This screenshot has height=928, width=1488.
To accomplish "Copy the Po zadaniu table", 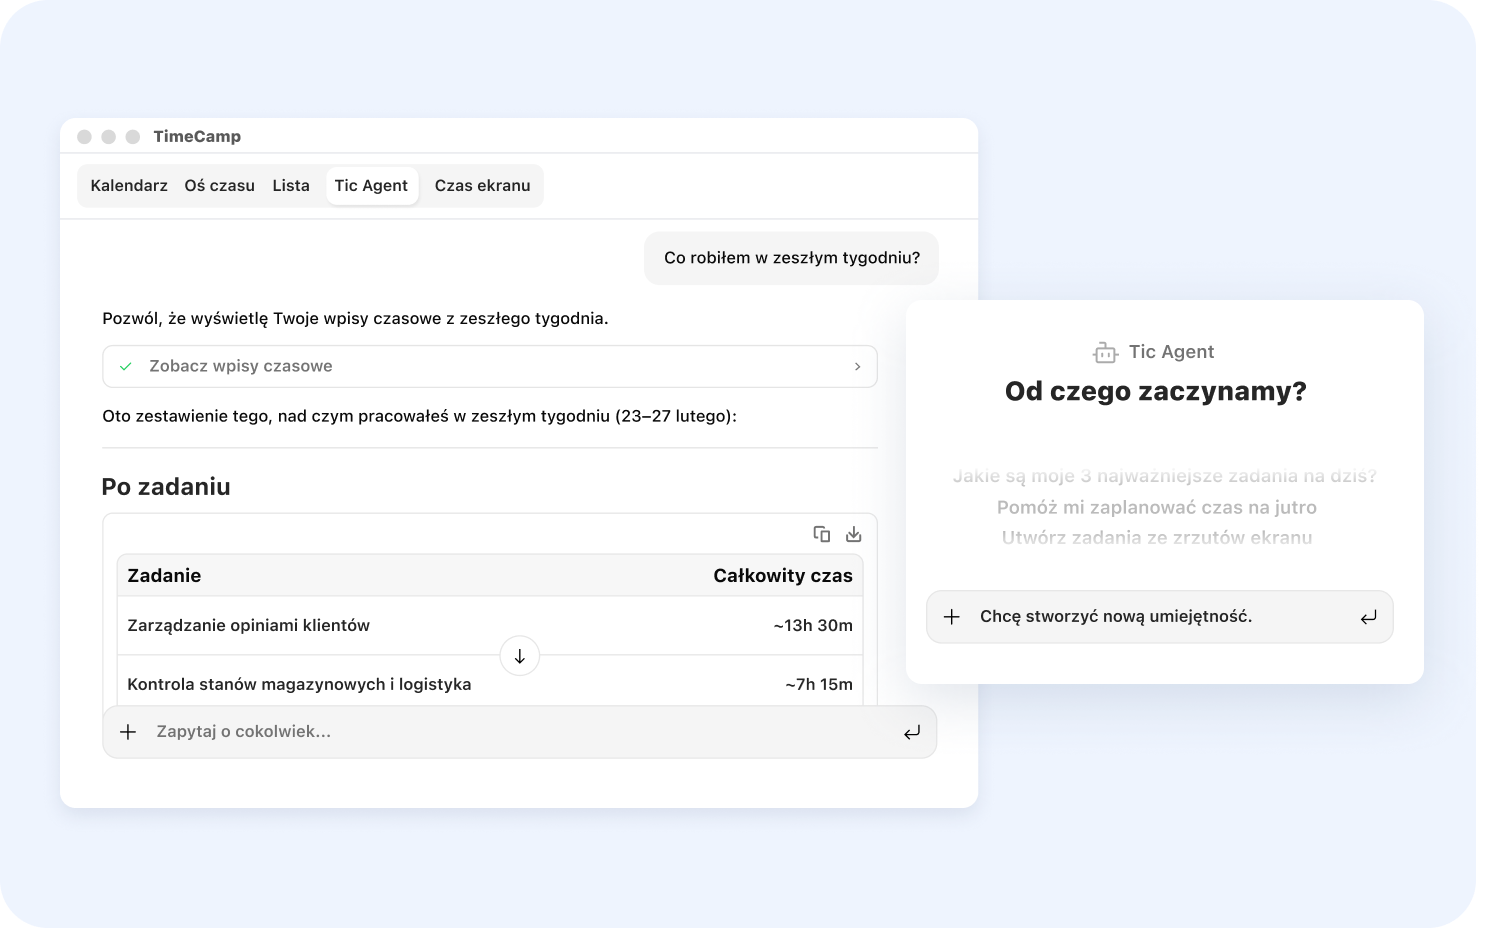I will pos(822,534).
